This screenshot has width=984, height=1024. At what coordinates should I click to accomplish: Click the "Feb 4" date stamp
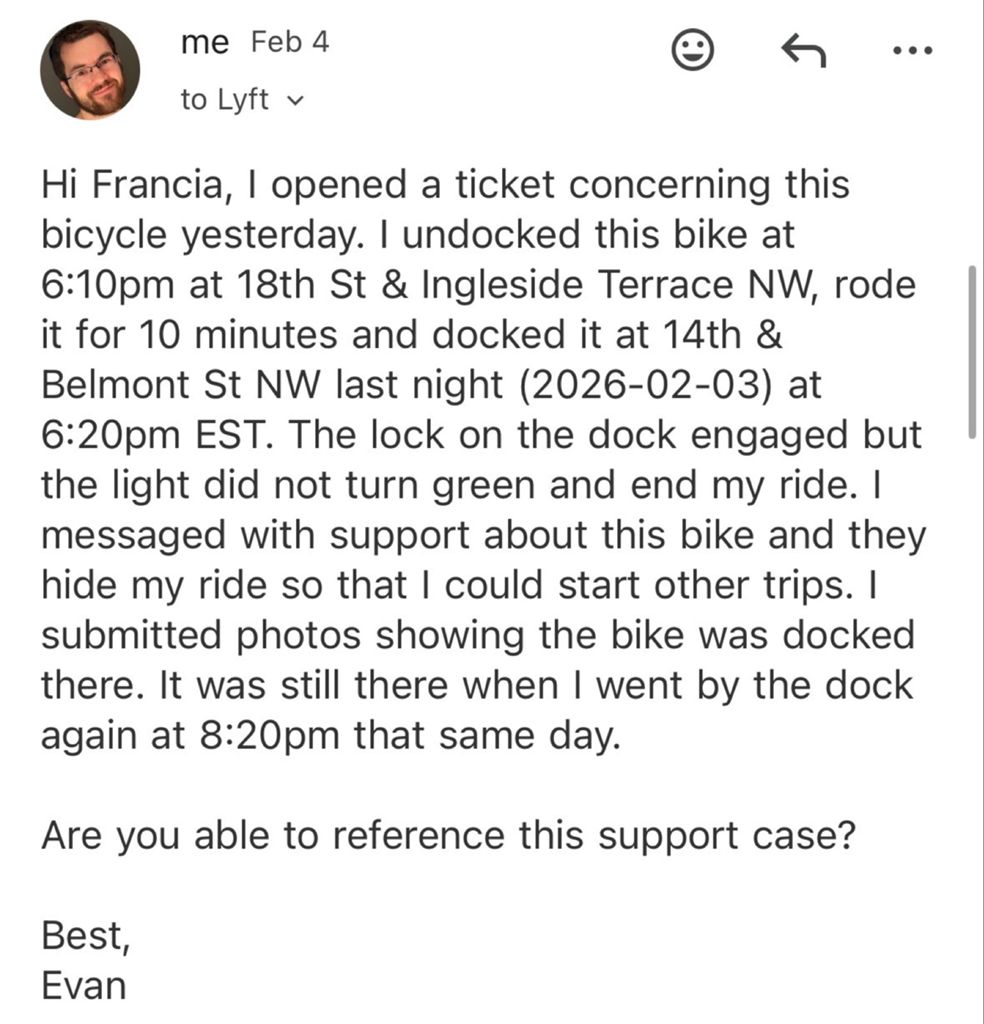click(289, 43)
